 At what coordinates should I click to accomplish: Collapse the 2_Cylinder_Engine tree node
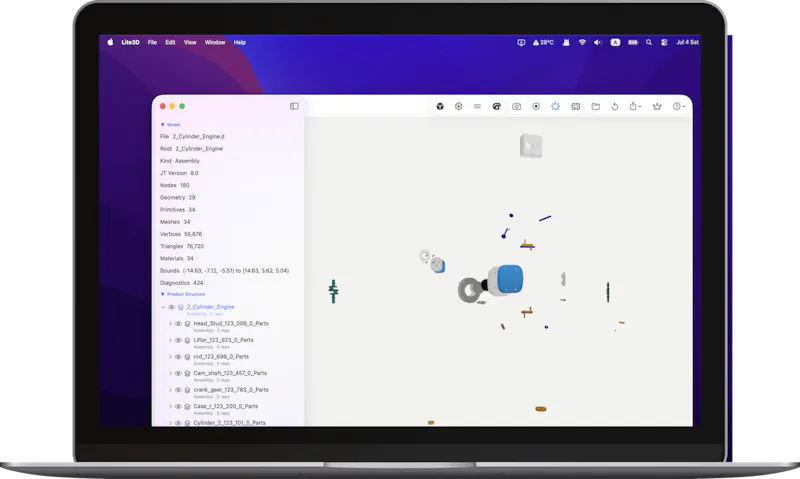pos(163,307)
